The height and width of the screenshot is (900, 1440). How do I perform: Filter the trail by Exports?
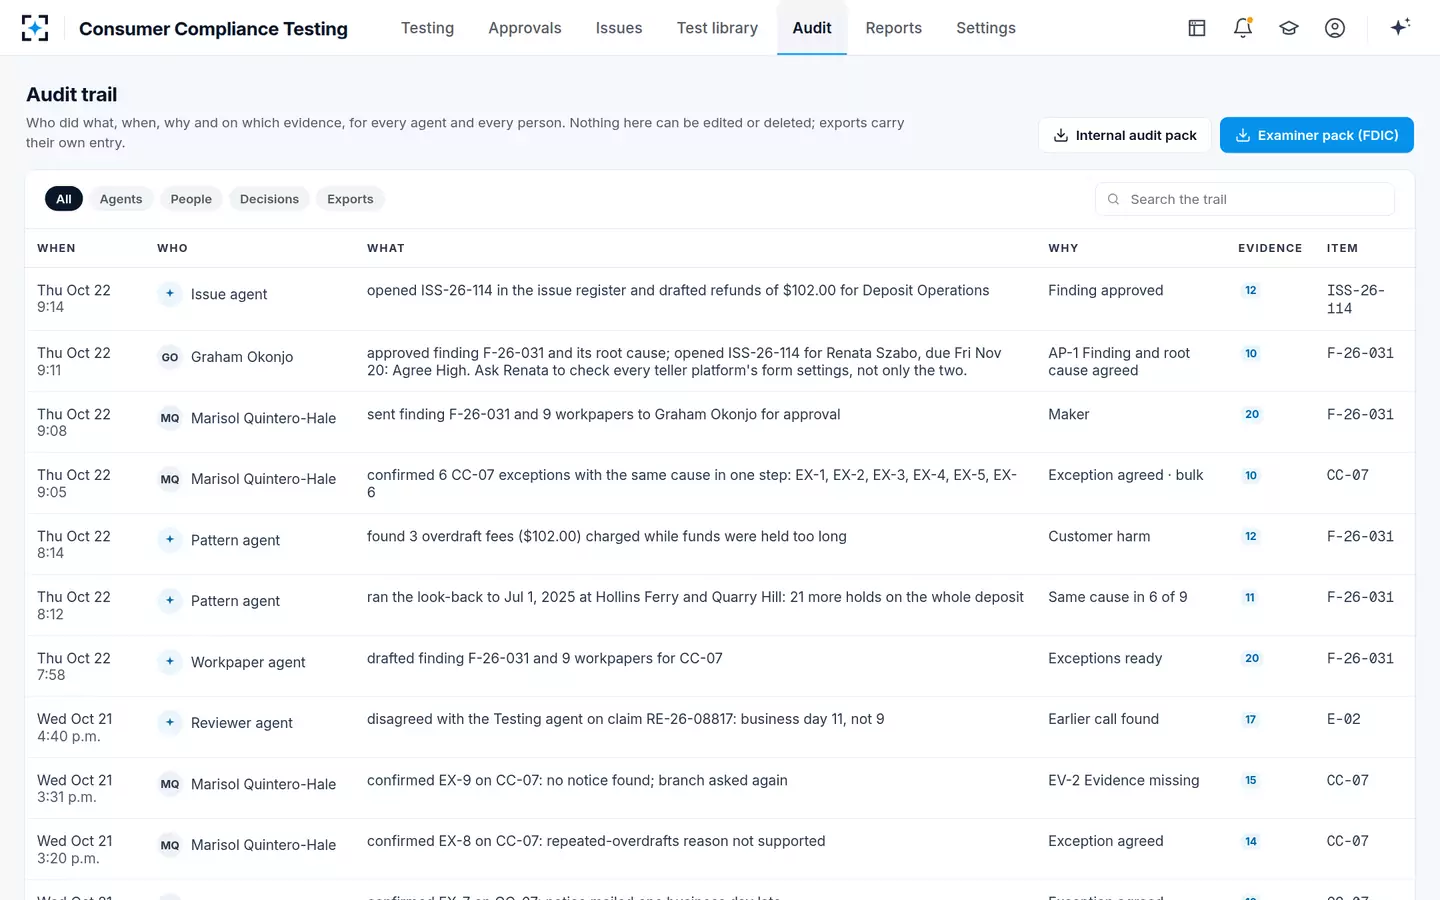point(350,199)
